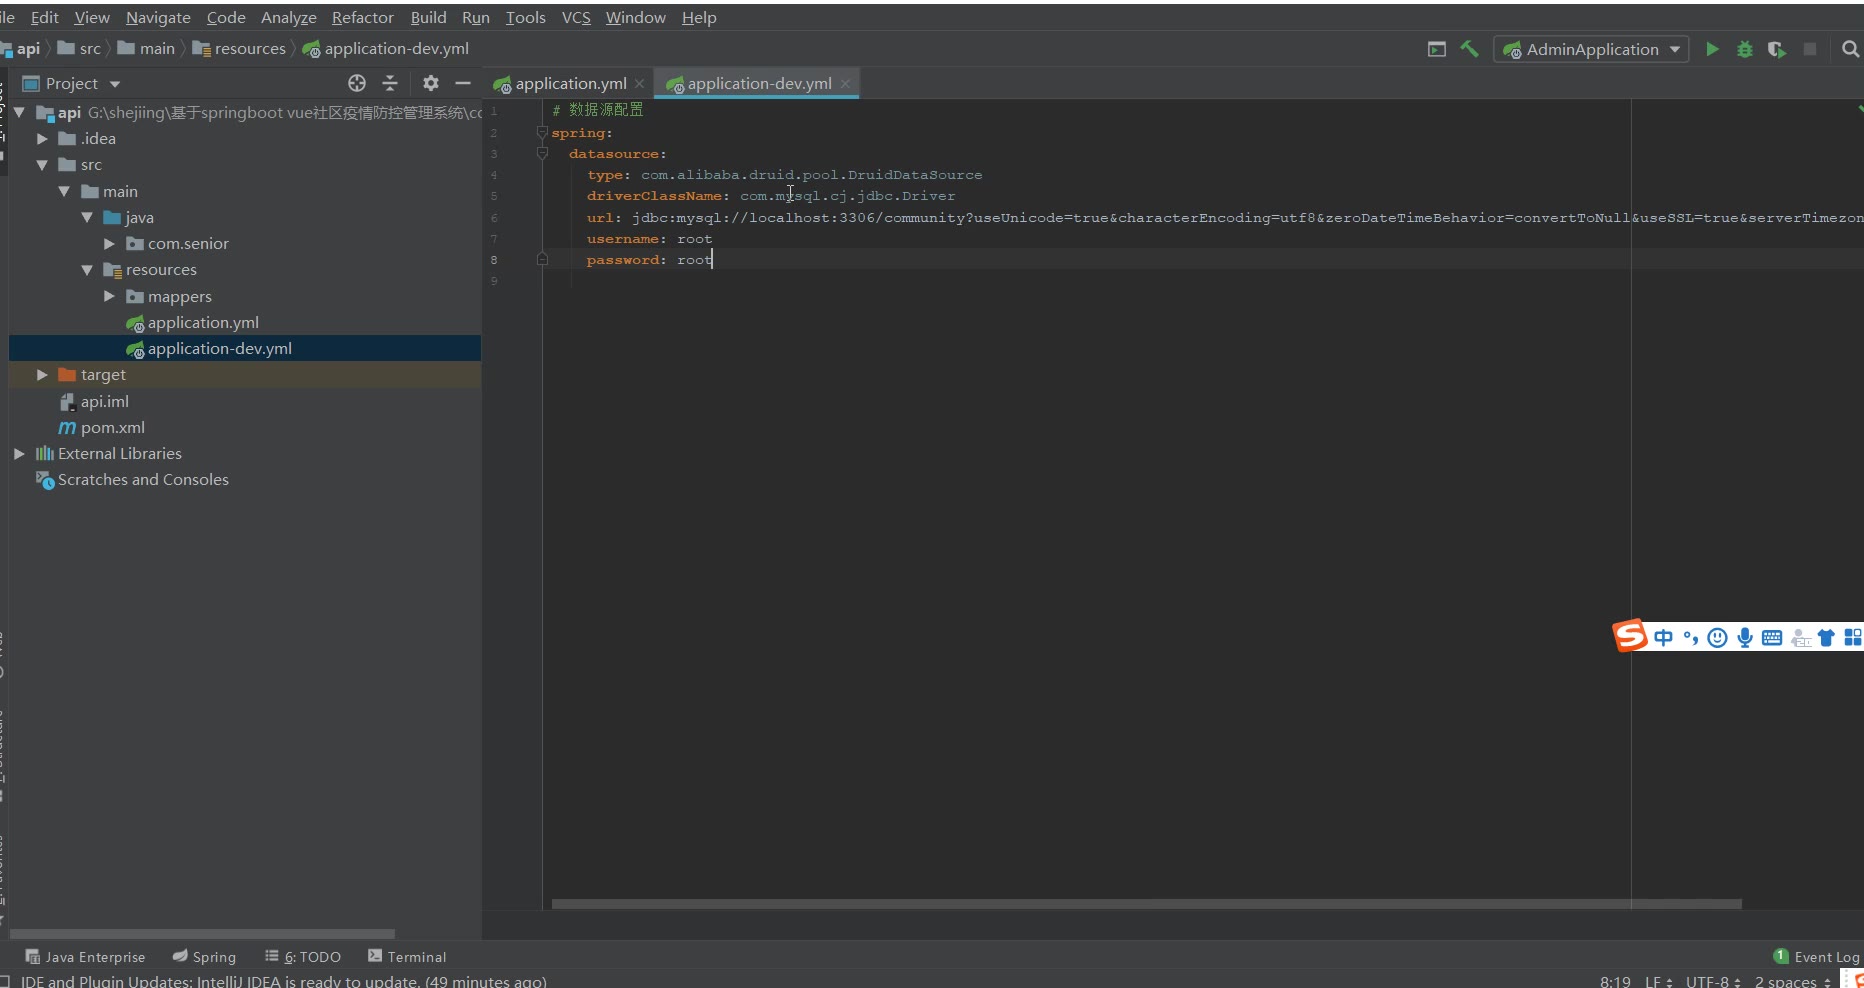This screenshot has height=988, width=1864.
Task: Switch to application.yml editor tab
Action: (570, 84)
